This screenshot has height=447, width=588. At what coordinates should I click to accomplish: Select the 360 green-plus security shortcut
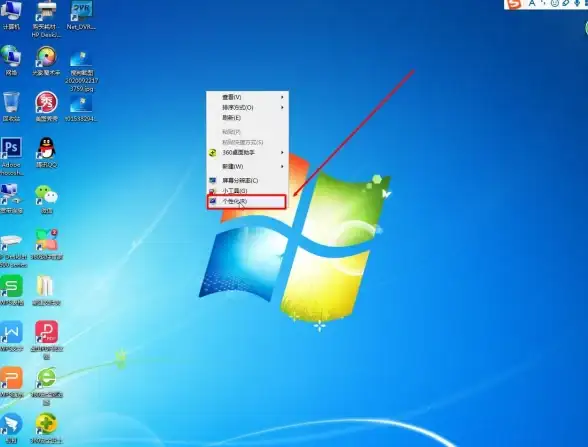46,428
